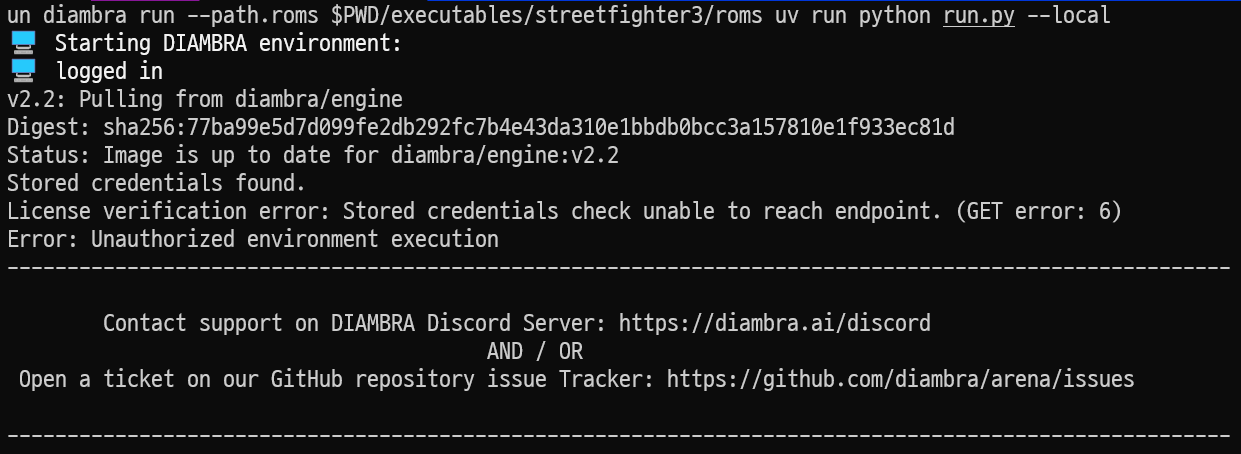Click the "v2.2: Pulling from diambra/engine" line
This screenshot has width=1241, height=454.
(x=204, y=99)
